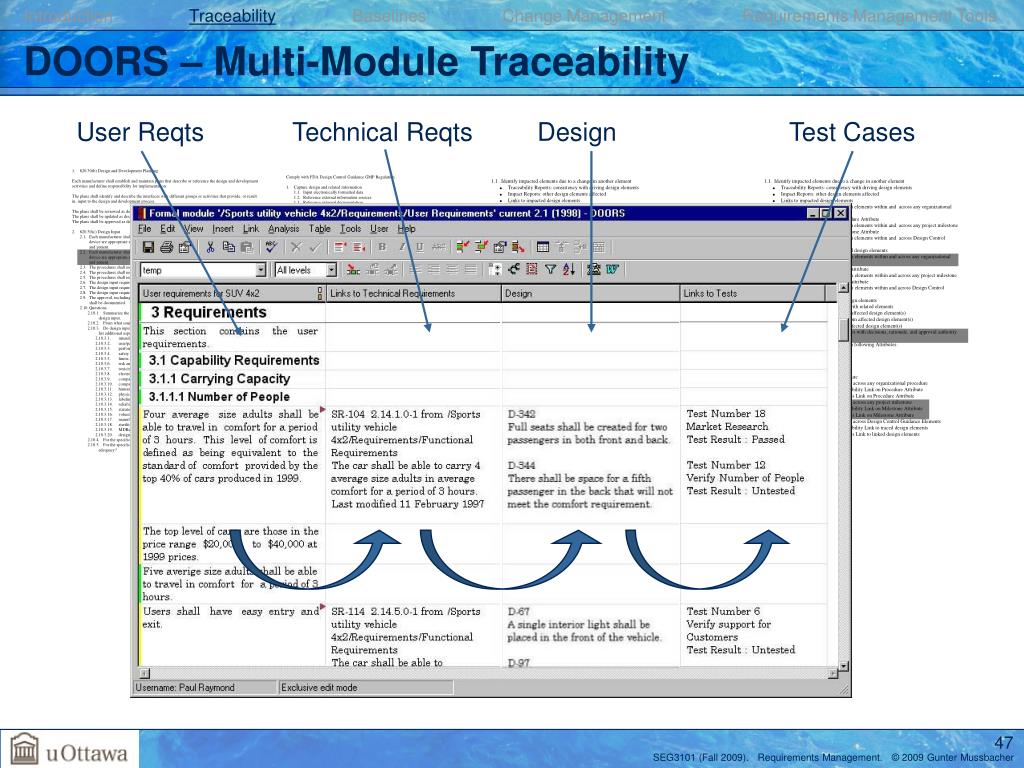
Task: Click the insert table icon
Action: click(543, 247)
